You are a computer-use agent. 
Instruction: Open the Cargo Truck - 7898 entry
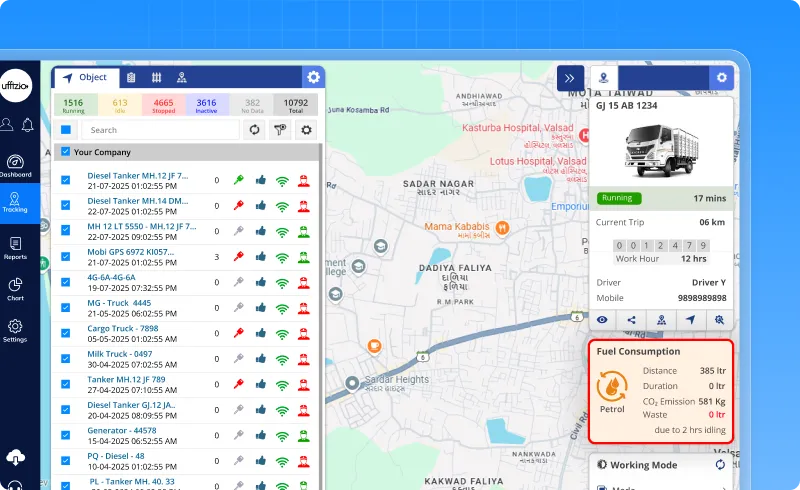pos(122,328)
